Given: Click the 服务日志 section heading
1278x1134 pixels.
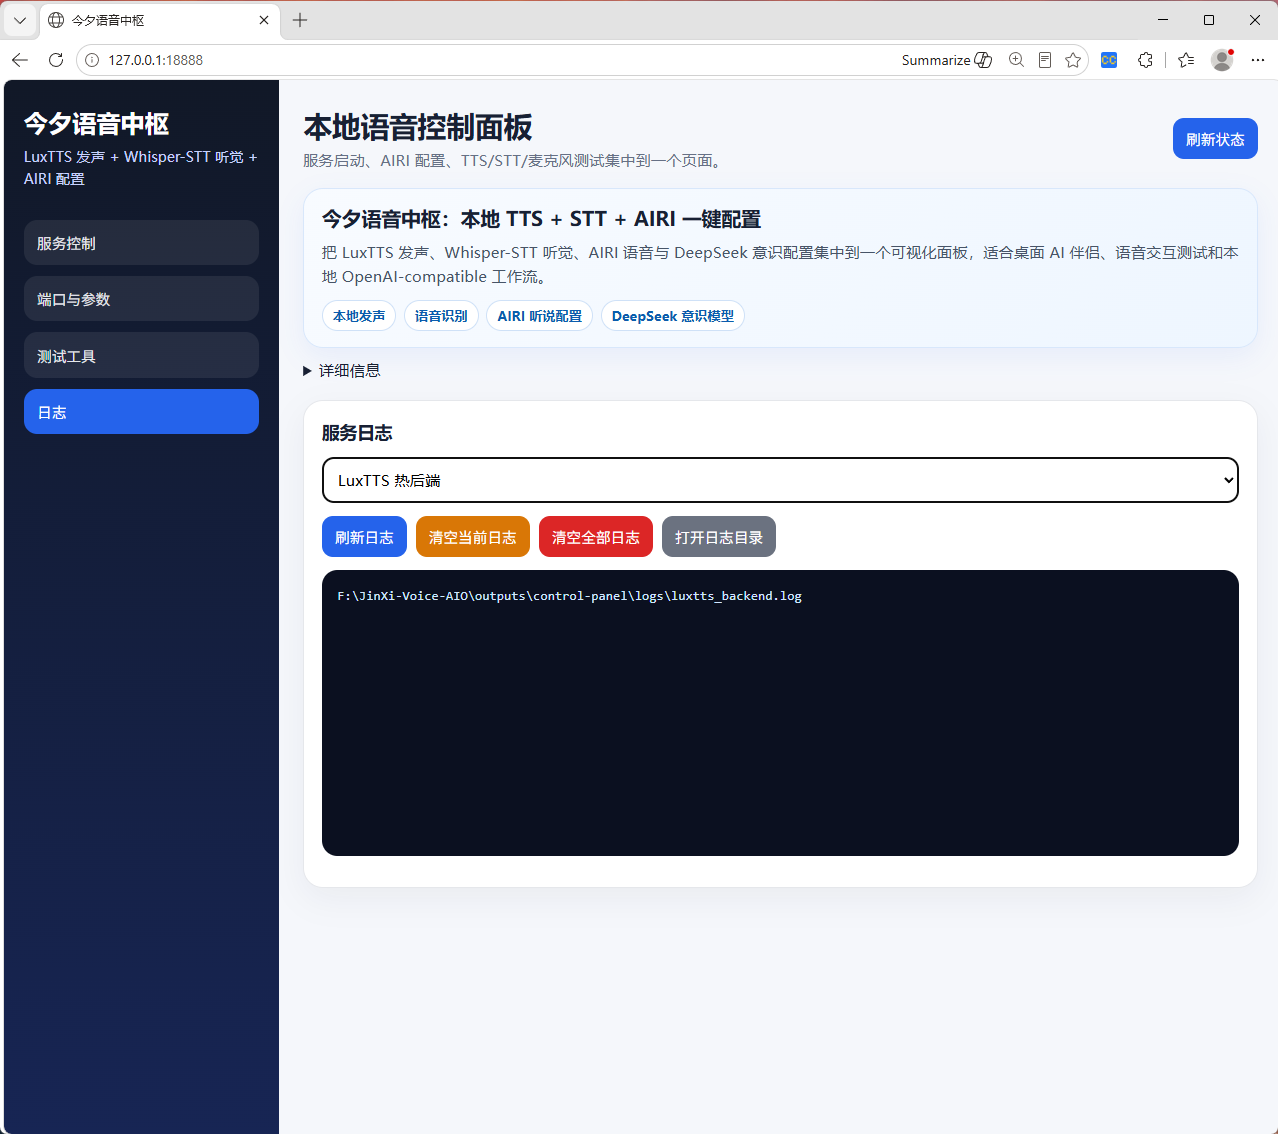Looking at the screenshot, I should (x=357, y=433).
